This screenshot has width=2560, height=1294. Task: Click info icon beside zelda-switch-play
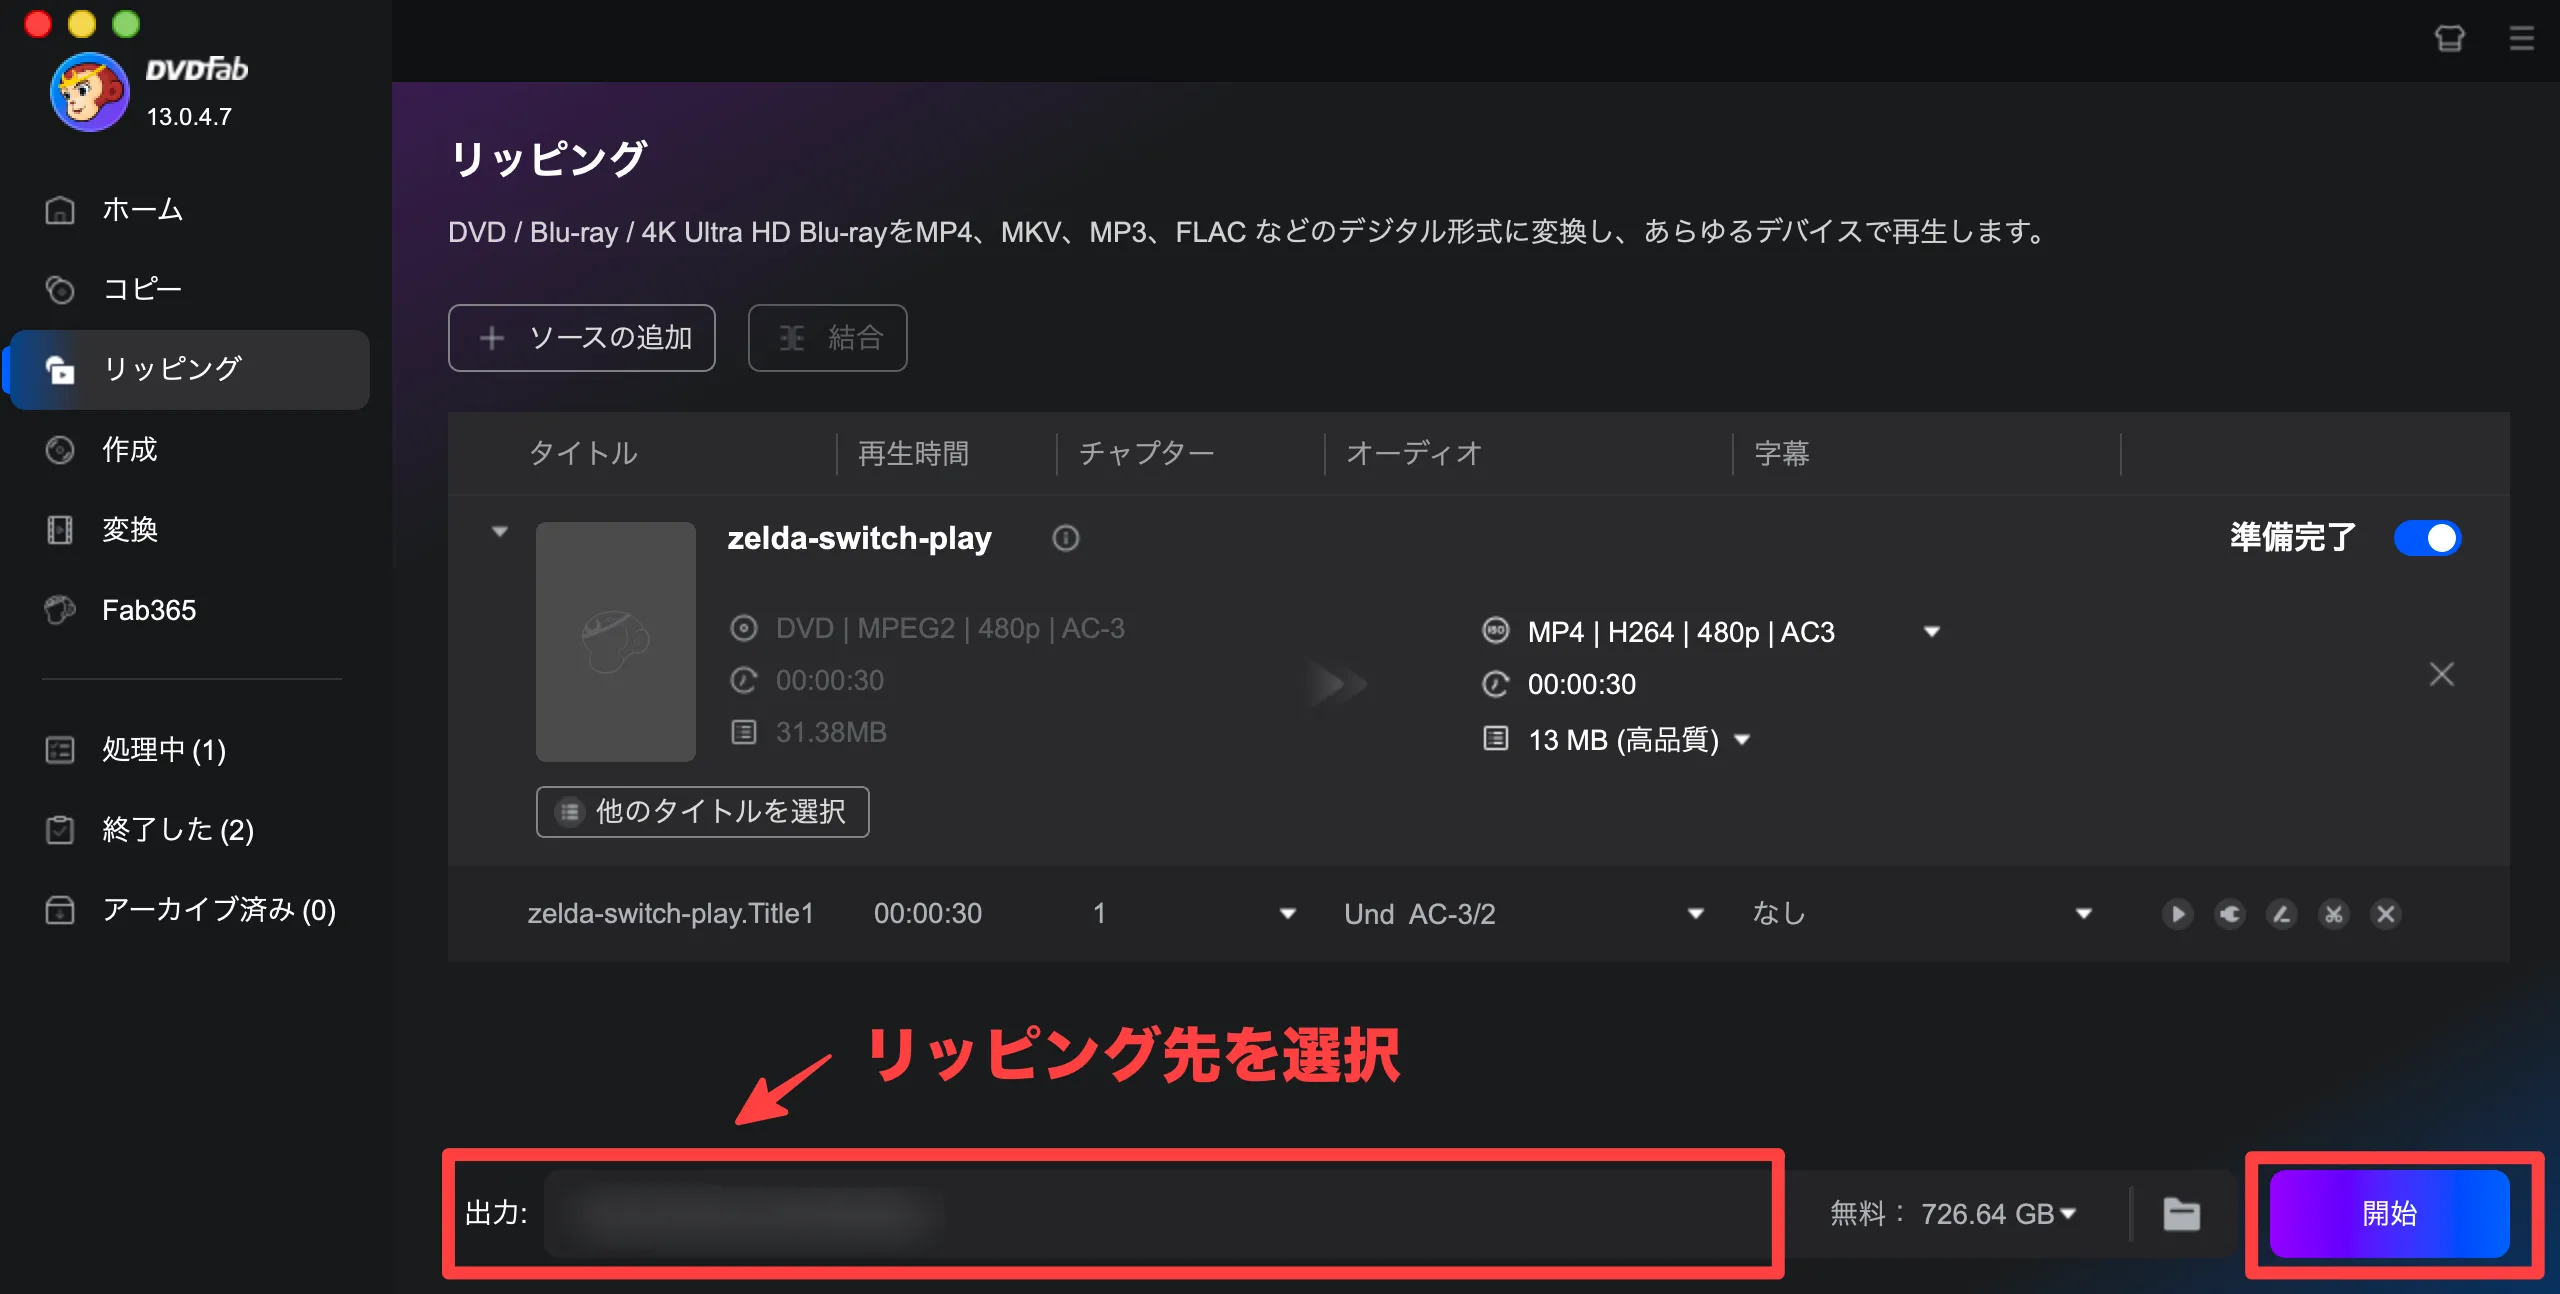click(x=1065, y=538)
